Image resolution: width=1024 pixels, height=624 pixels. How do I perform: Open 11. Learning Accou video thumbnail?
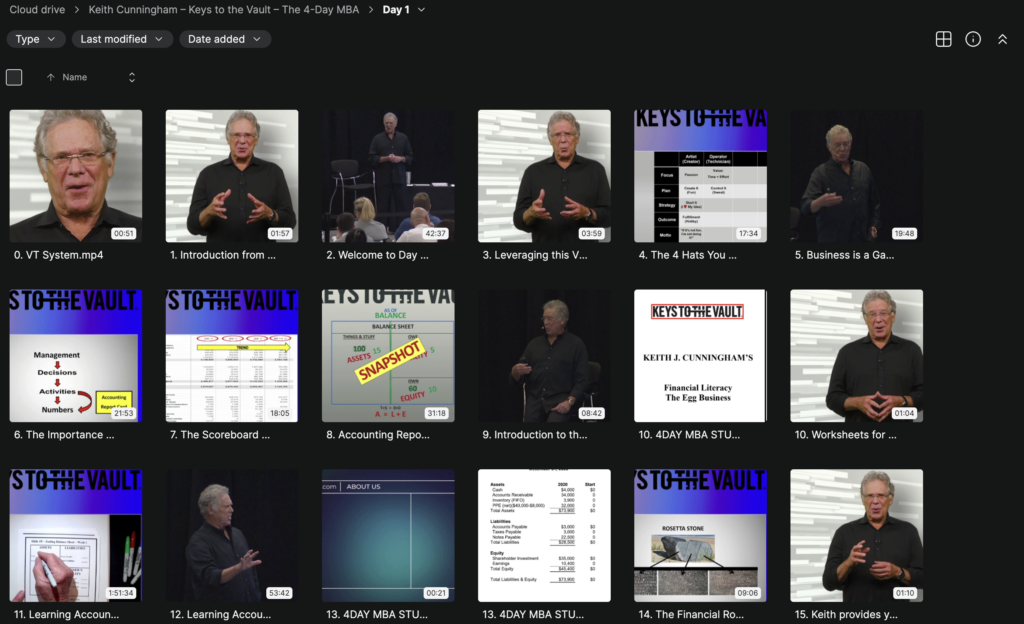pos(76,536)
